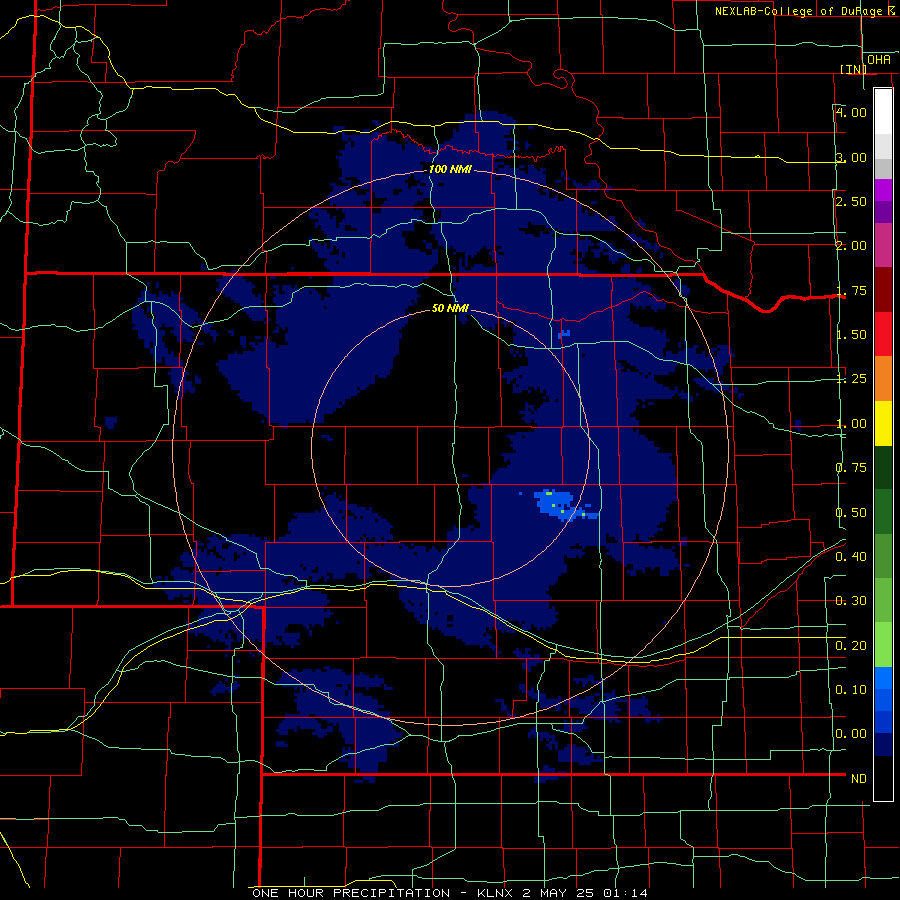
Task: Click the 0.40 legend value
Action: [x=851, y=557]
